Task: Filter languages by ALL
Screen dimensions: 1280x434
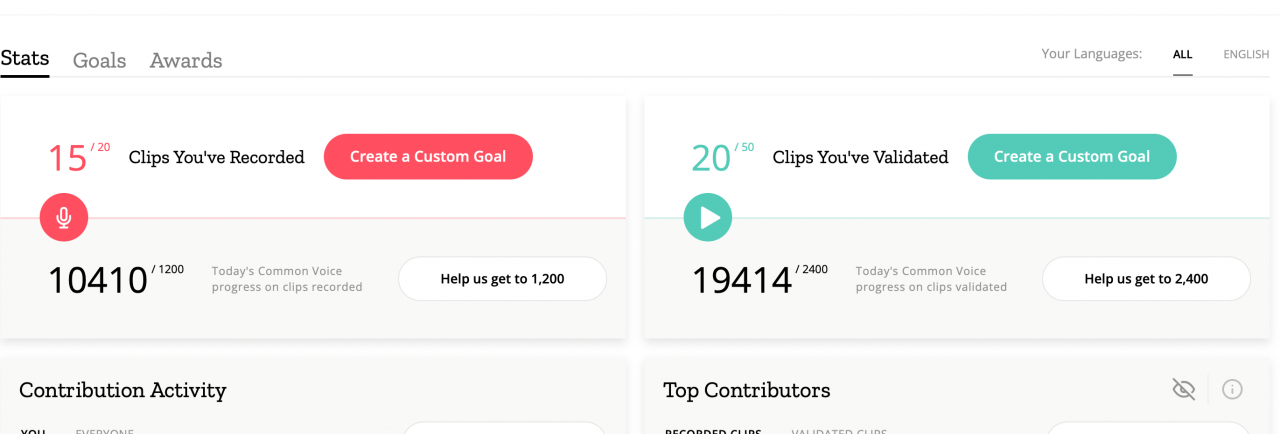Action: (1183, 55)
